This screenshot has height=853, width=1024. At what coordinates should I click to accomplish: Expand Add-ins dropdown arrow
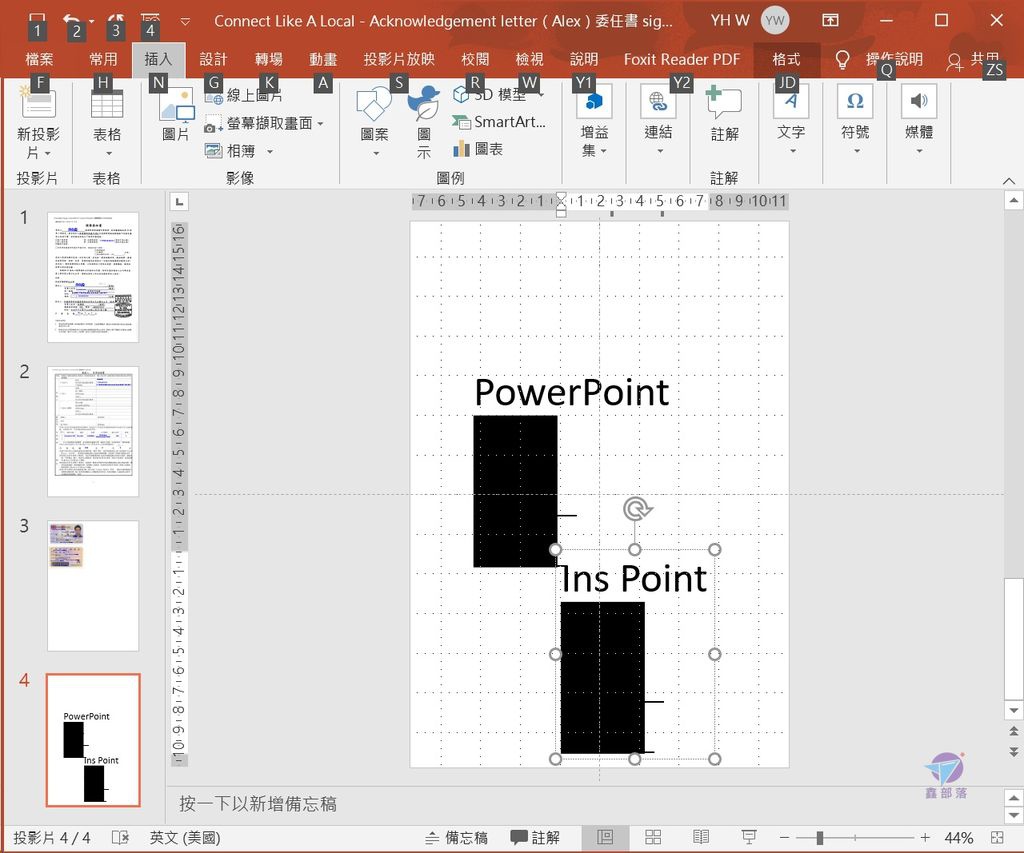[x=603, y=152]
